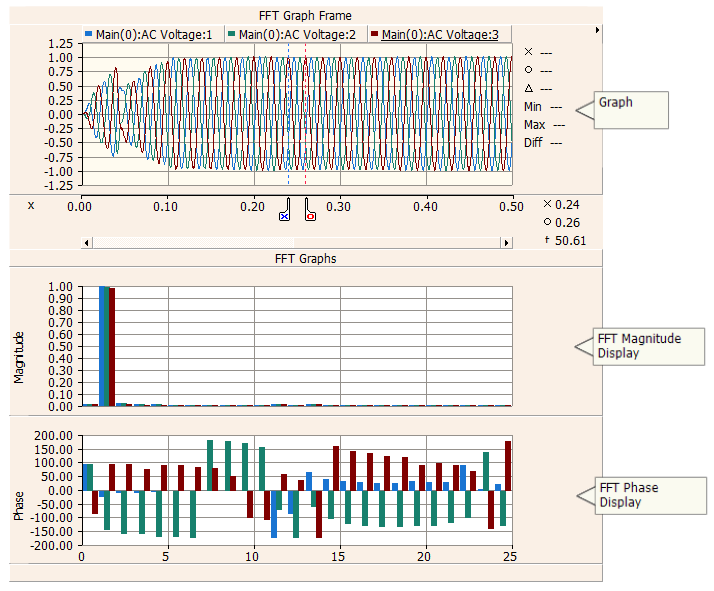Click the red O marker handle
714x591 pixels.
(x=310, y=213)
